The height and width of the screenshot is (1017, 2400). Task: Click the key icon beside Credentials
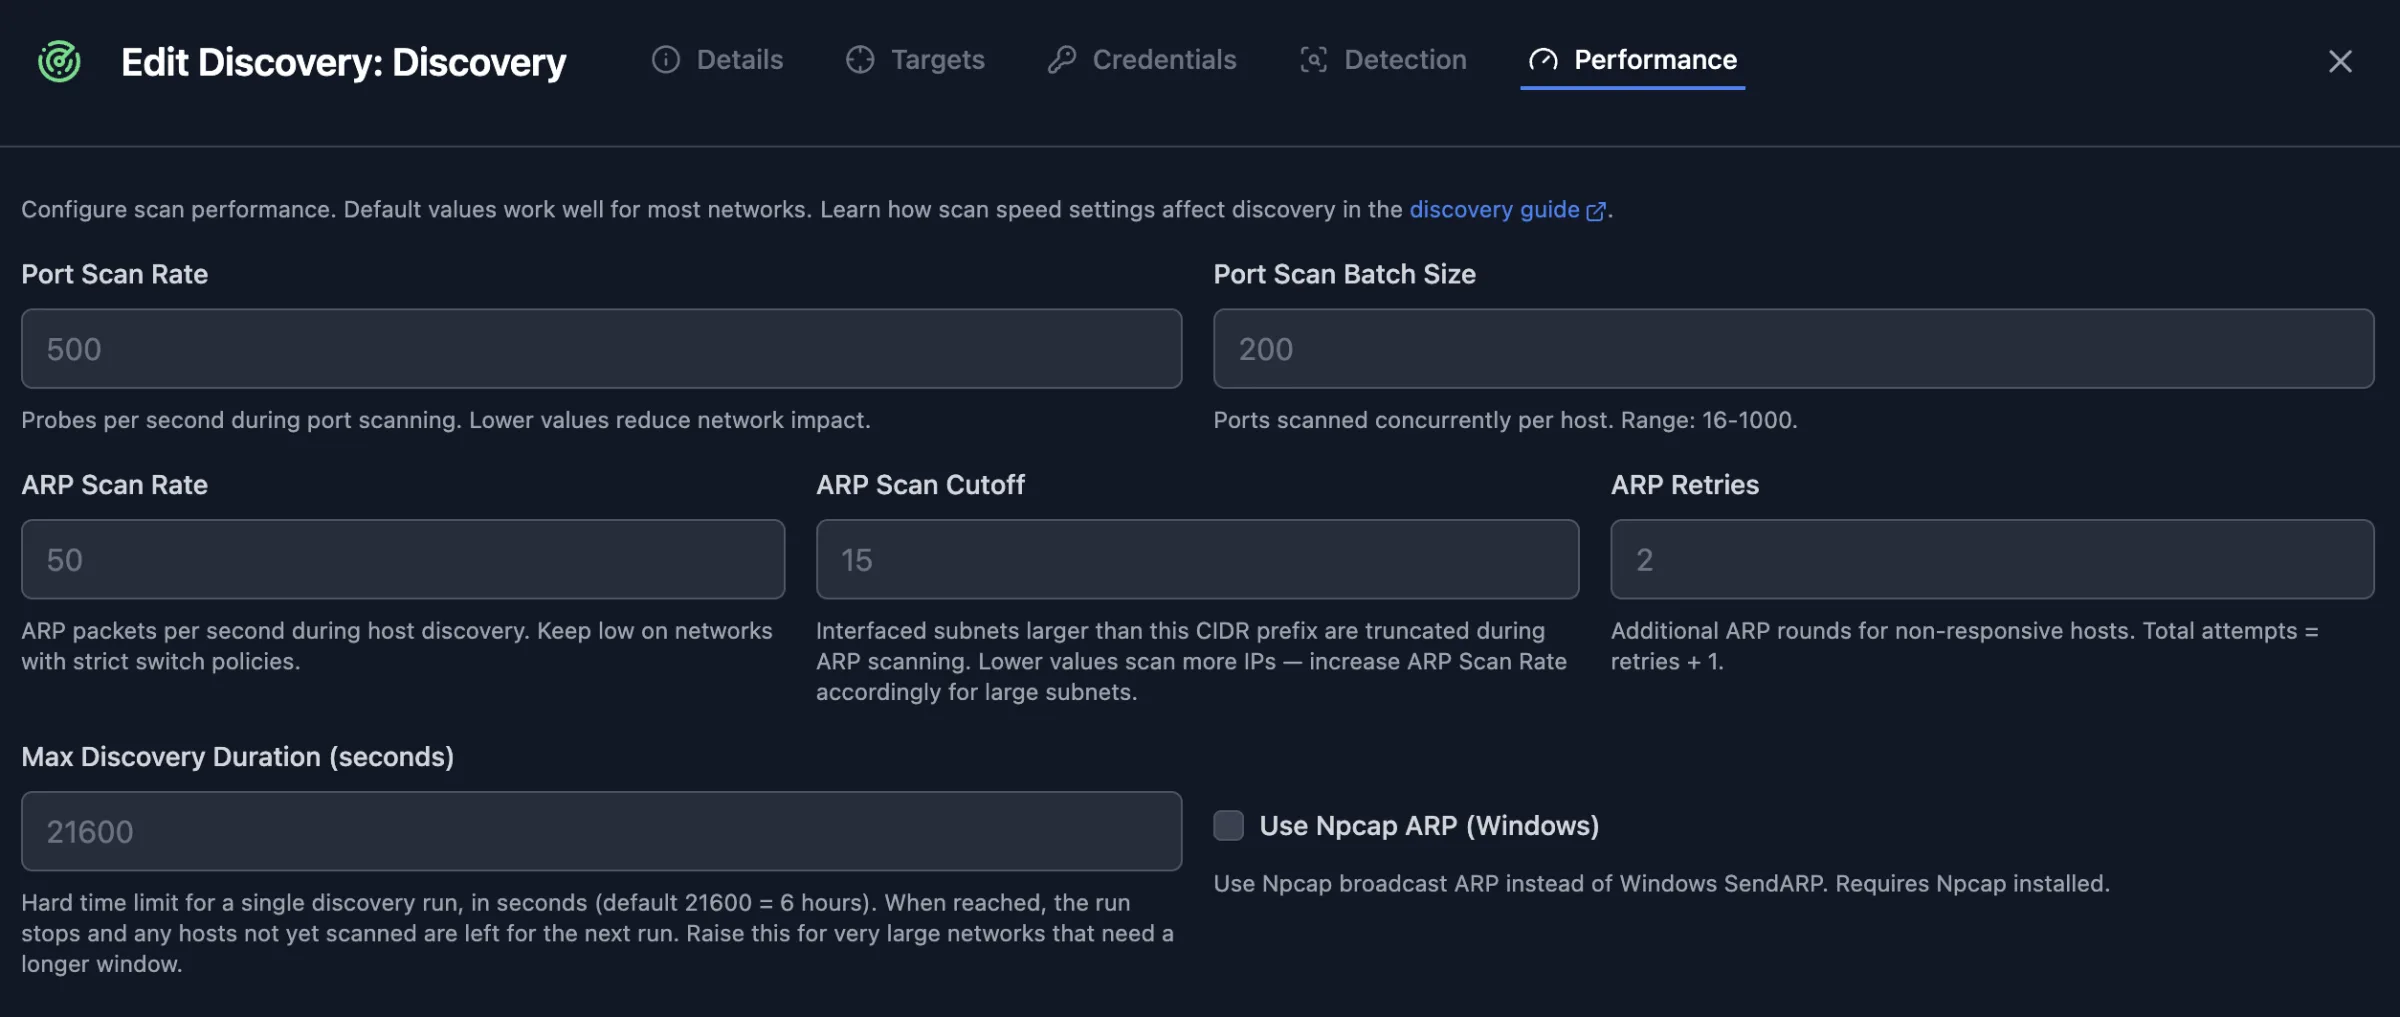point(1062,60)
